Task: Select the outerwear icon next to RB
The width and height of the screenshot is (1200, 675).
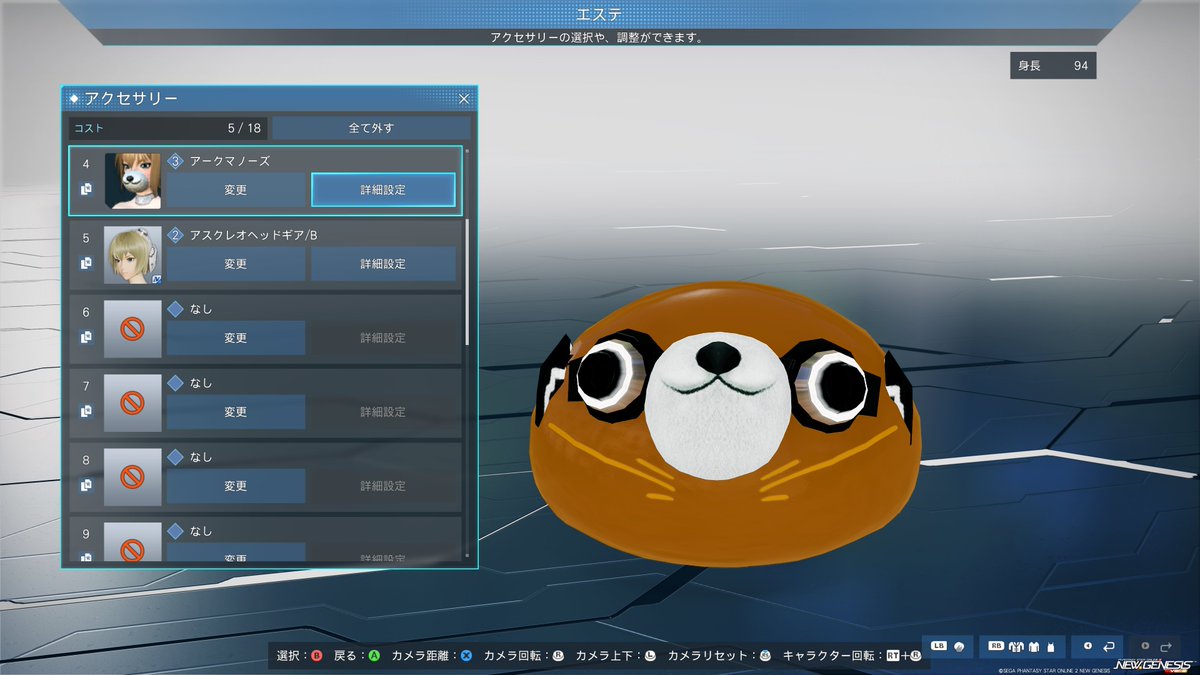Action: coord(1017,646)
